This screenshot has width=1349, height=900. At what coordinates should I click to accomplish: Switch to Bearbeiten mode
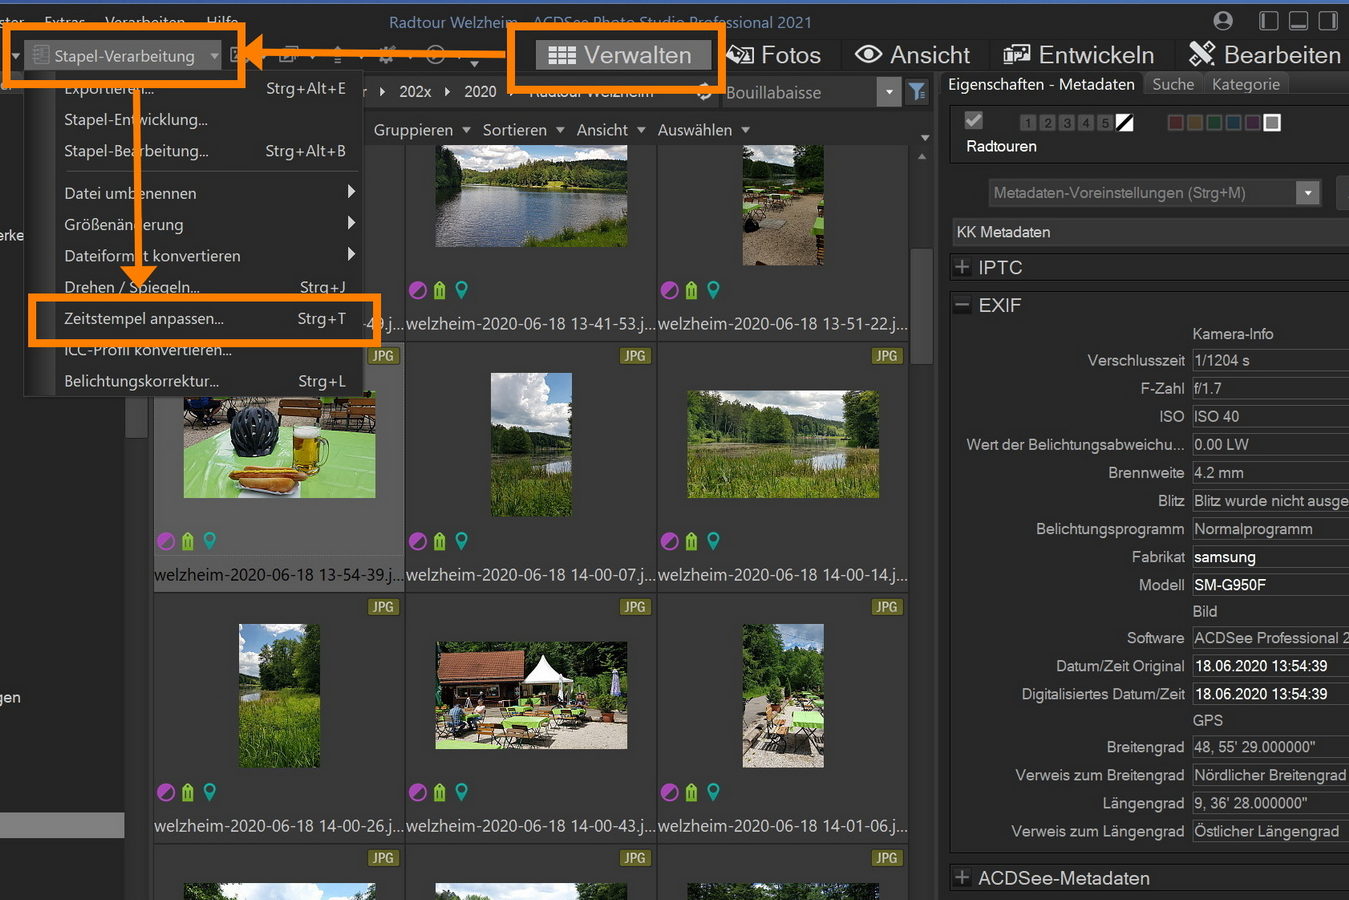[1264, 55]
